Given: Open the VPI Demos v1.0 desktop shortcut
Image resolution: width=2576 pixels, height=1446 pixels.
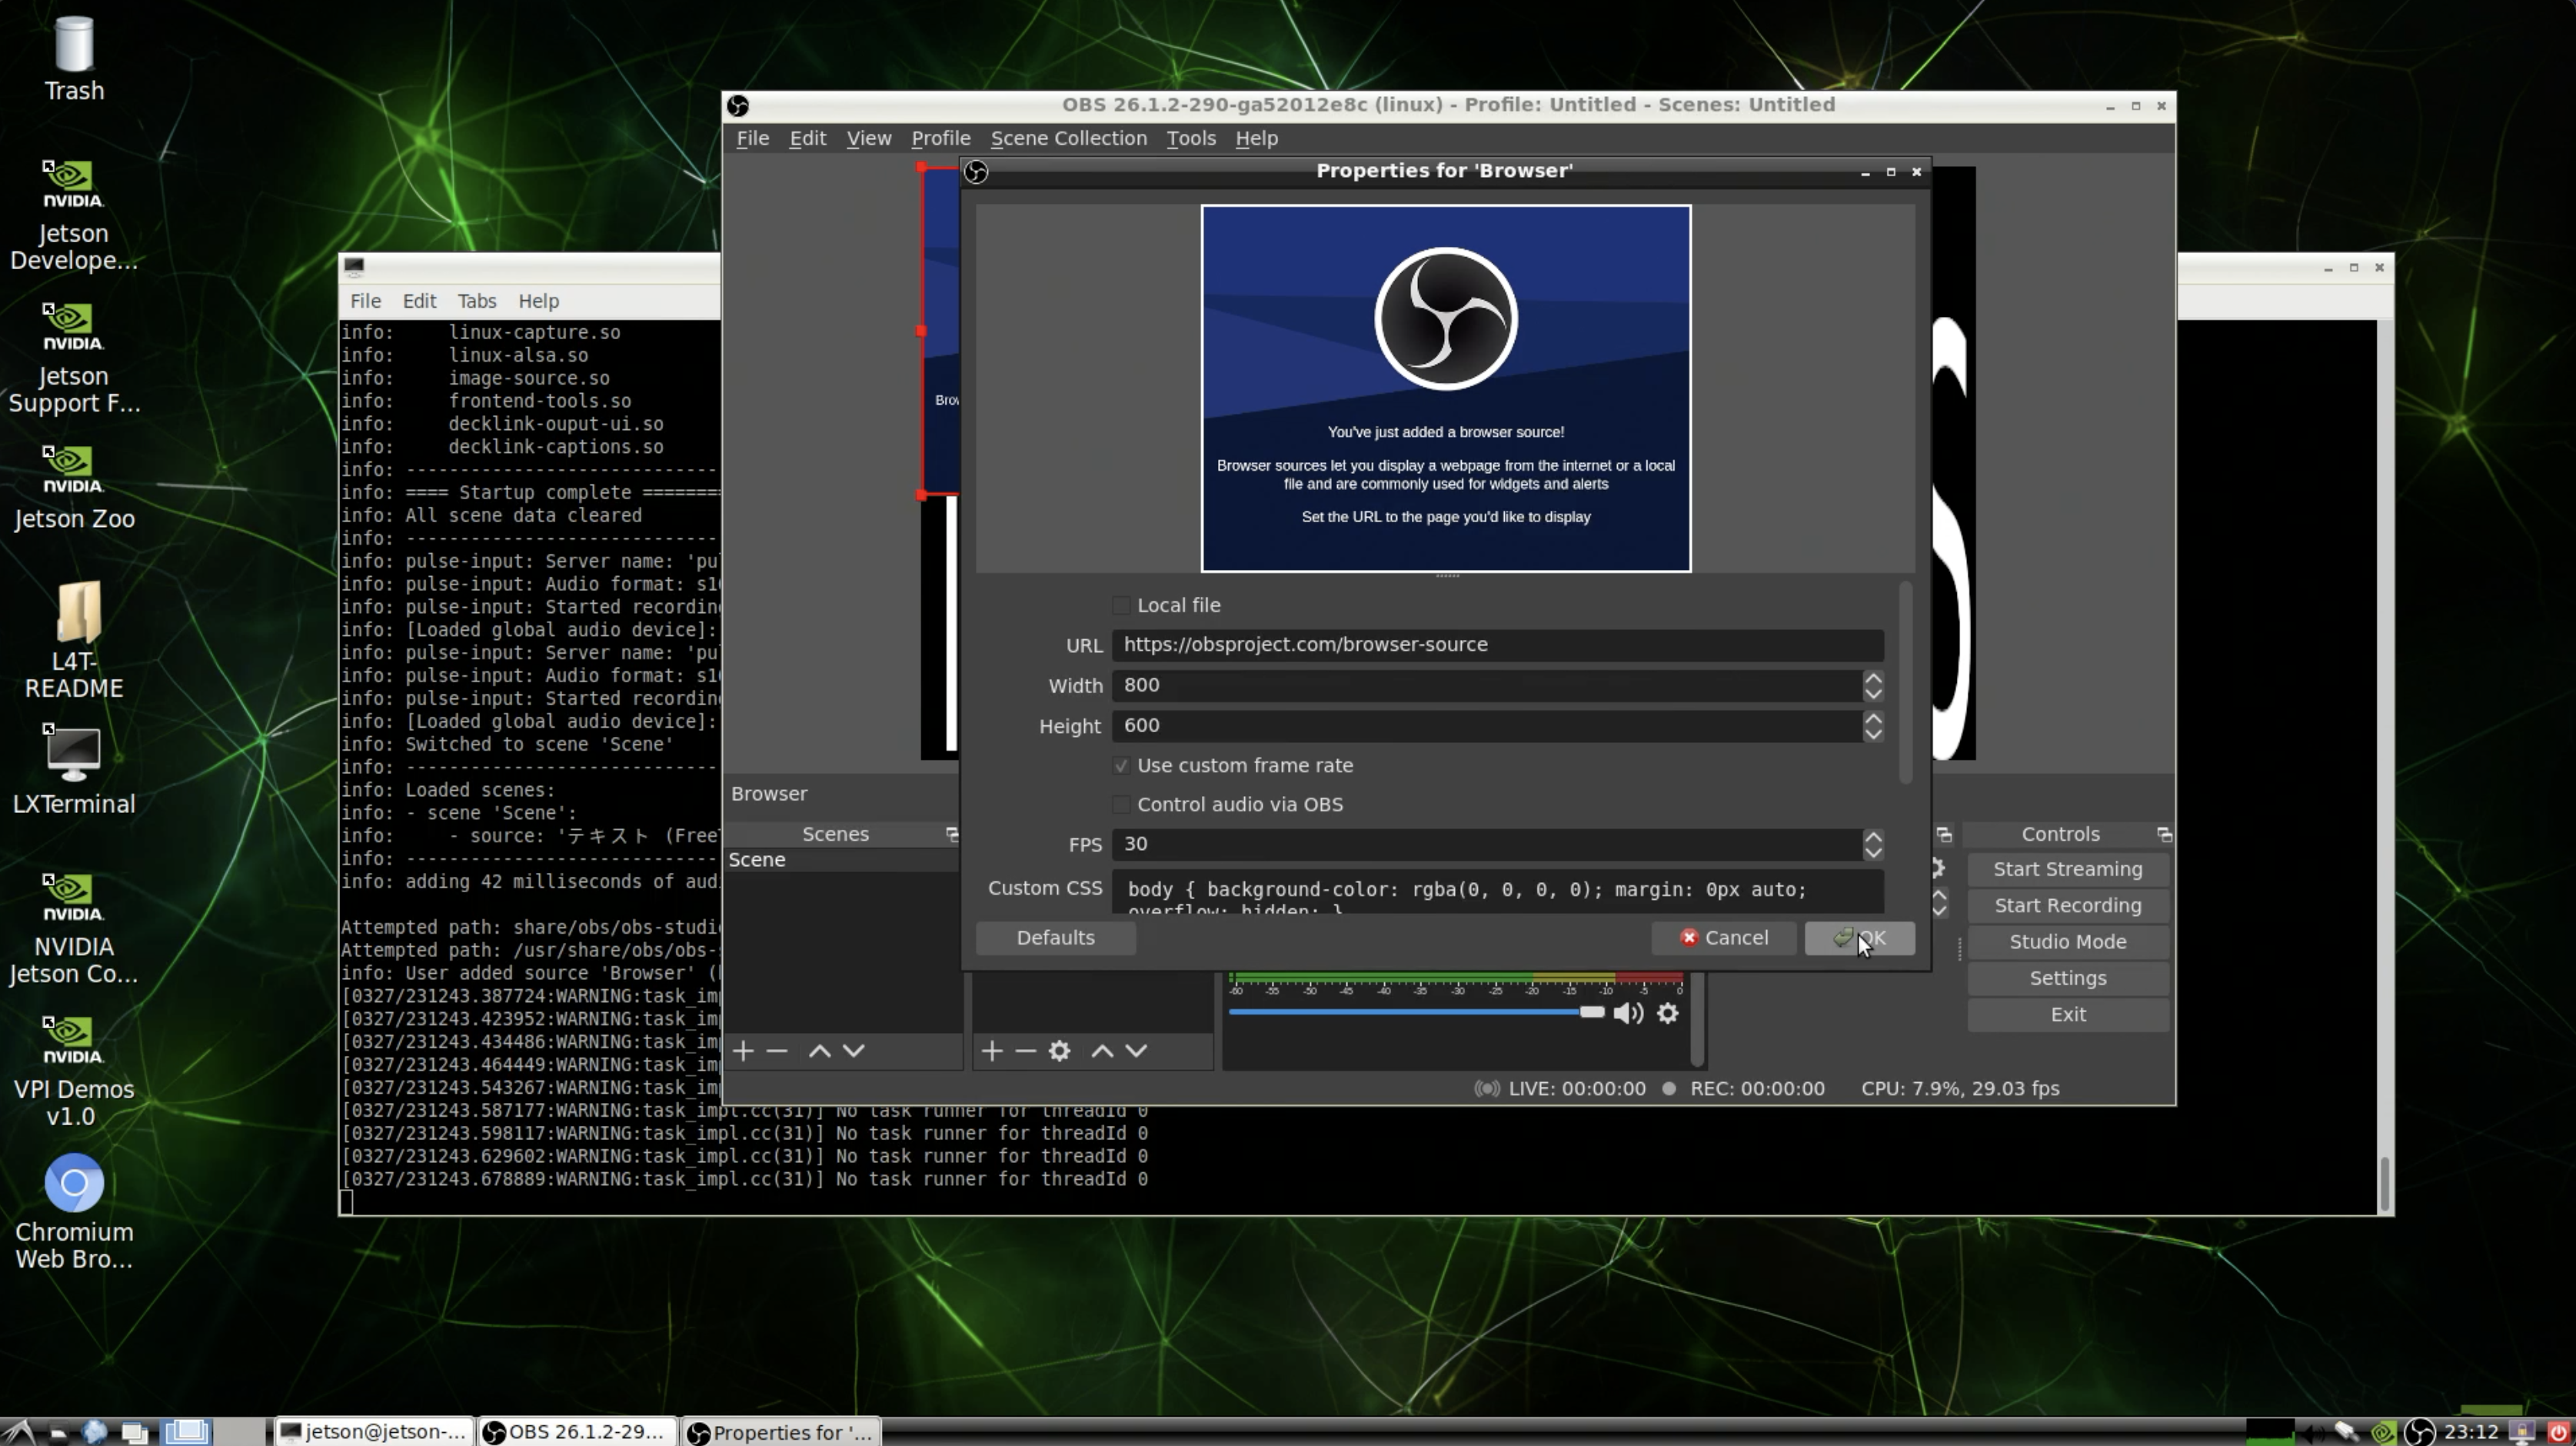Looking at the screenshot, I should (x=73, y=1072).
